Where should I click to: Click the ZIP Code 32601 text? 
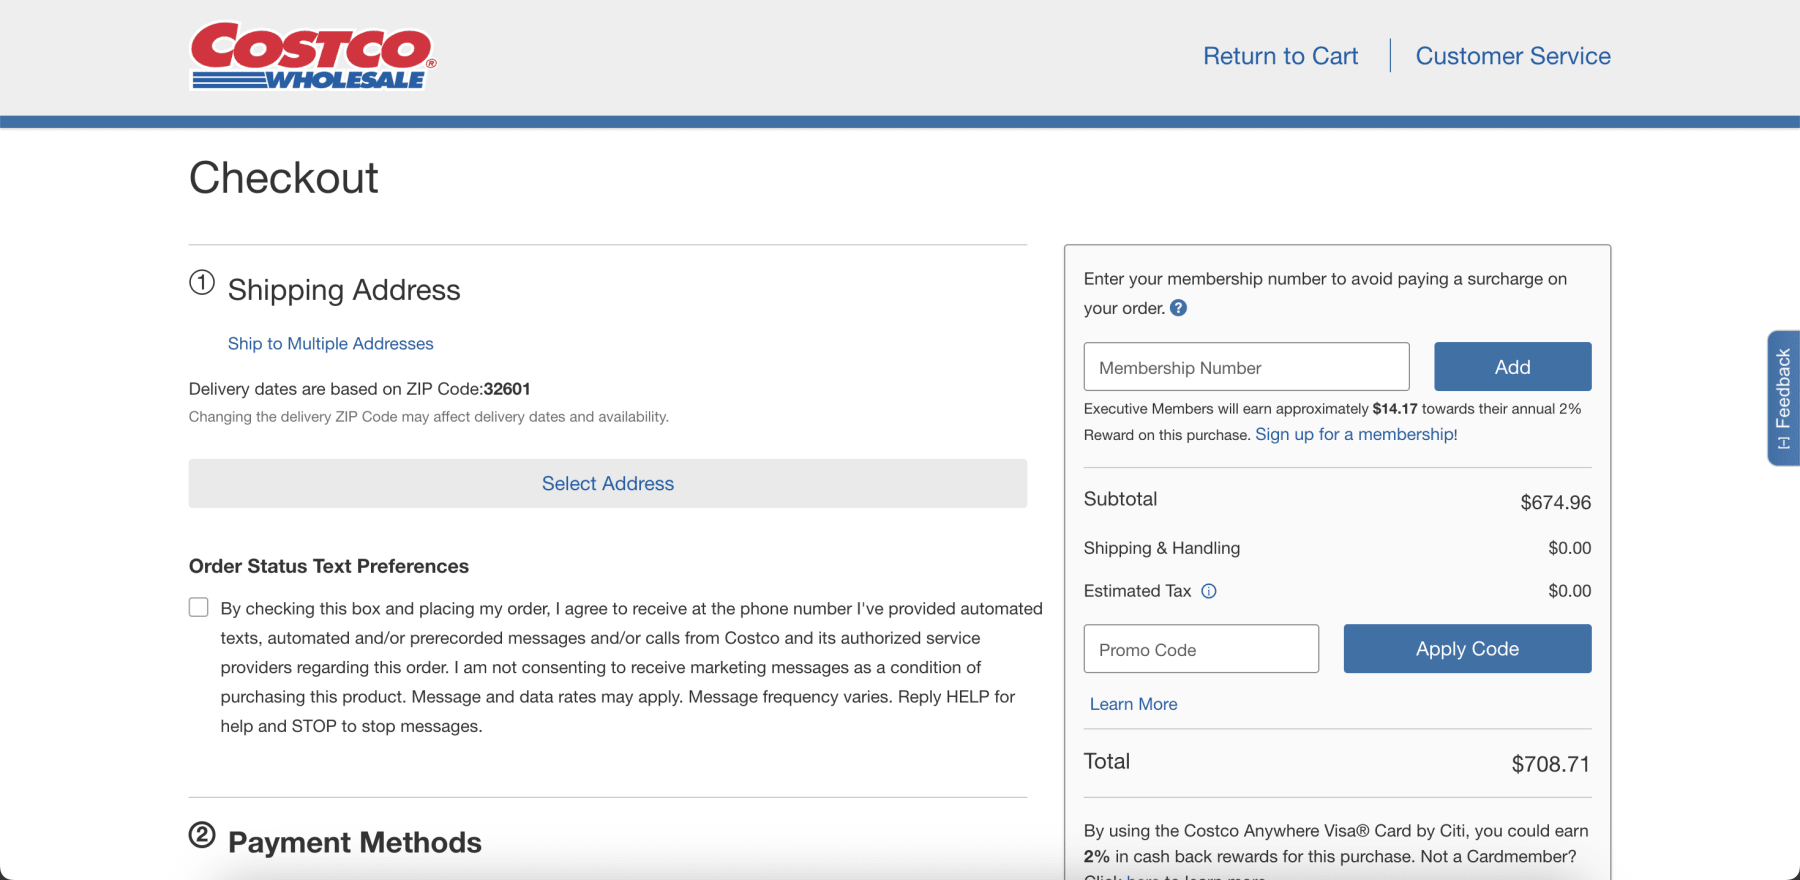(506, 389)
